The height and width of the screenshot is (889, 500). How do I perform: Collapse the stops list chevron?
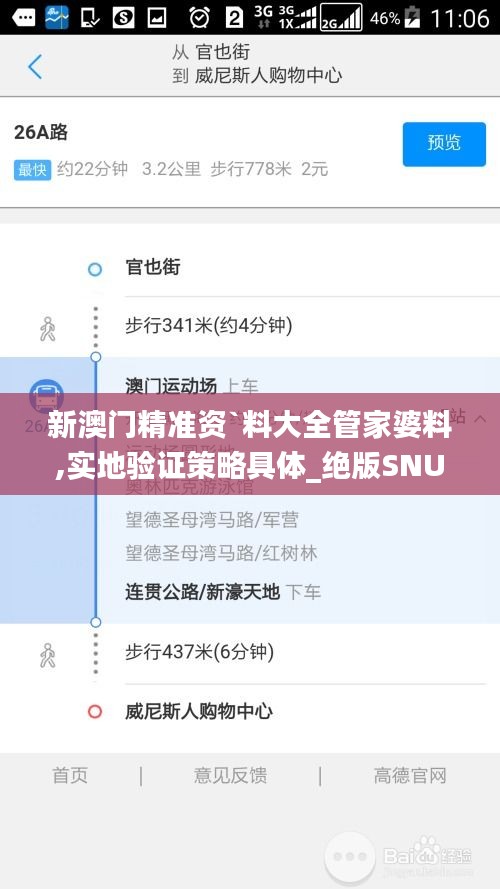coord(480,418)
